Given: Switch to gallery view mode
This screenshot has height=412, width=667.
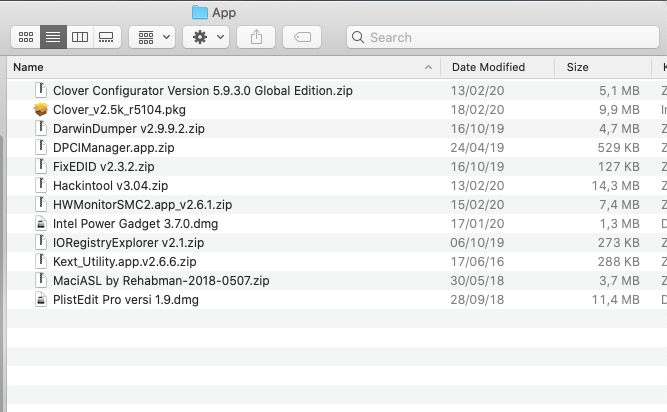Looking at the screenshot, I should point(106,37).
